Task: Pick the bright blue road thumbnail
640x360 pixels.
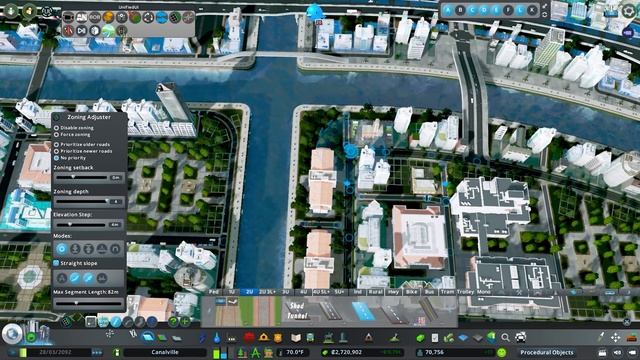Action: click(362, 311)
